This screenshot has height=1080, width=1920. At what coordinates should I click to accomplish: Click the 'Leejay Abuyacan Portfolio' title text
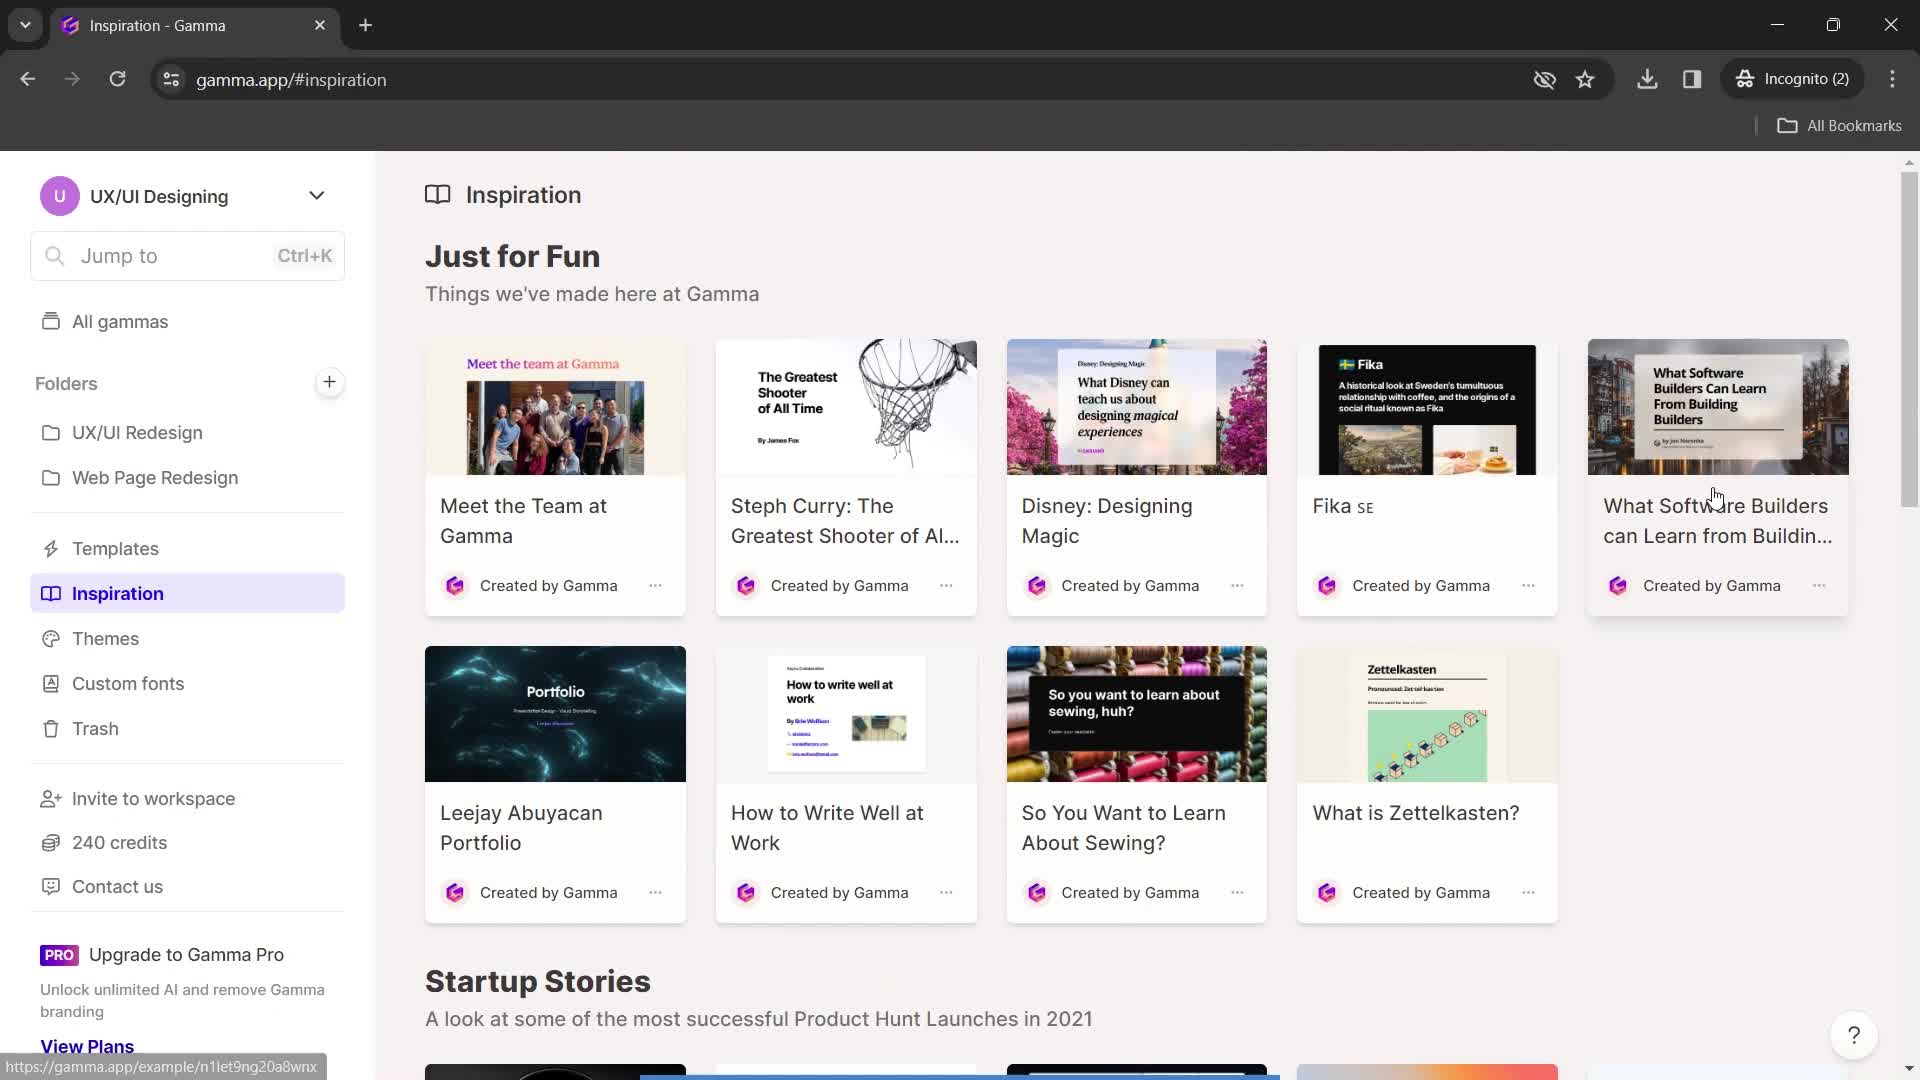521,828
